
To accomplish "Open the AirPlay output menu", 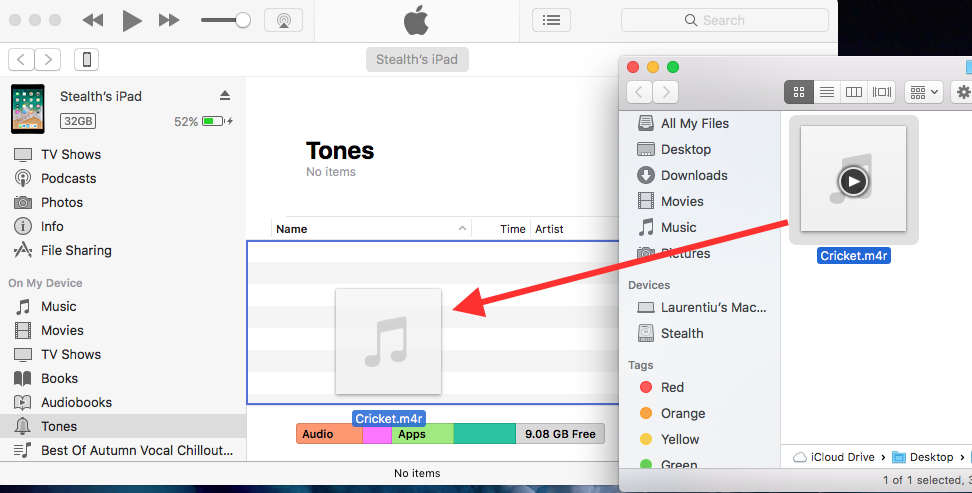I will coord(283,20).
